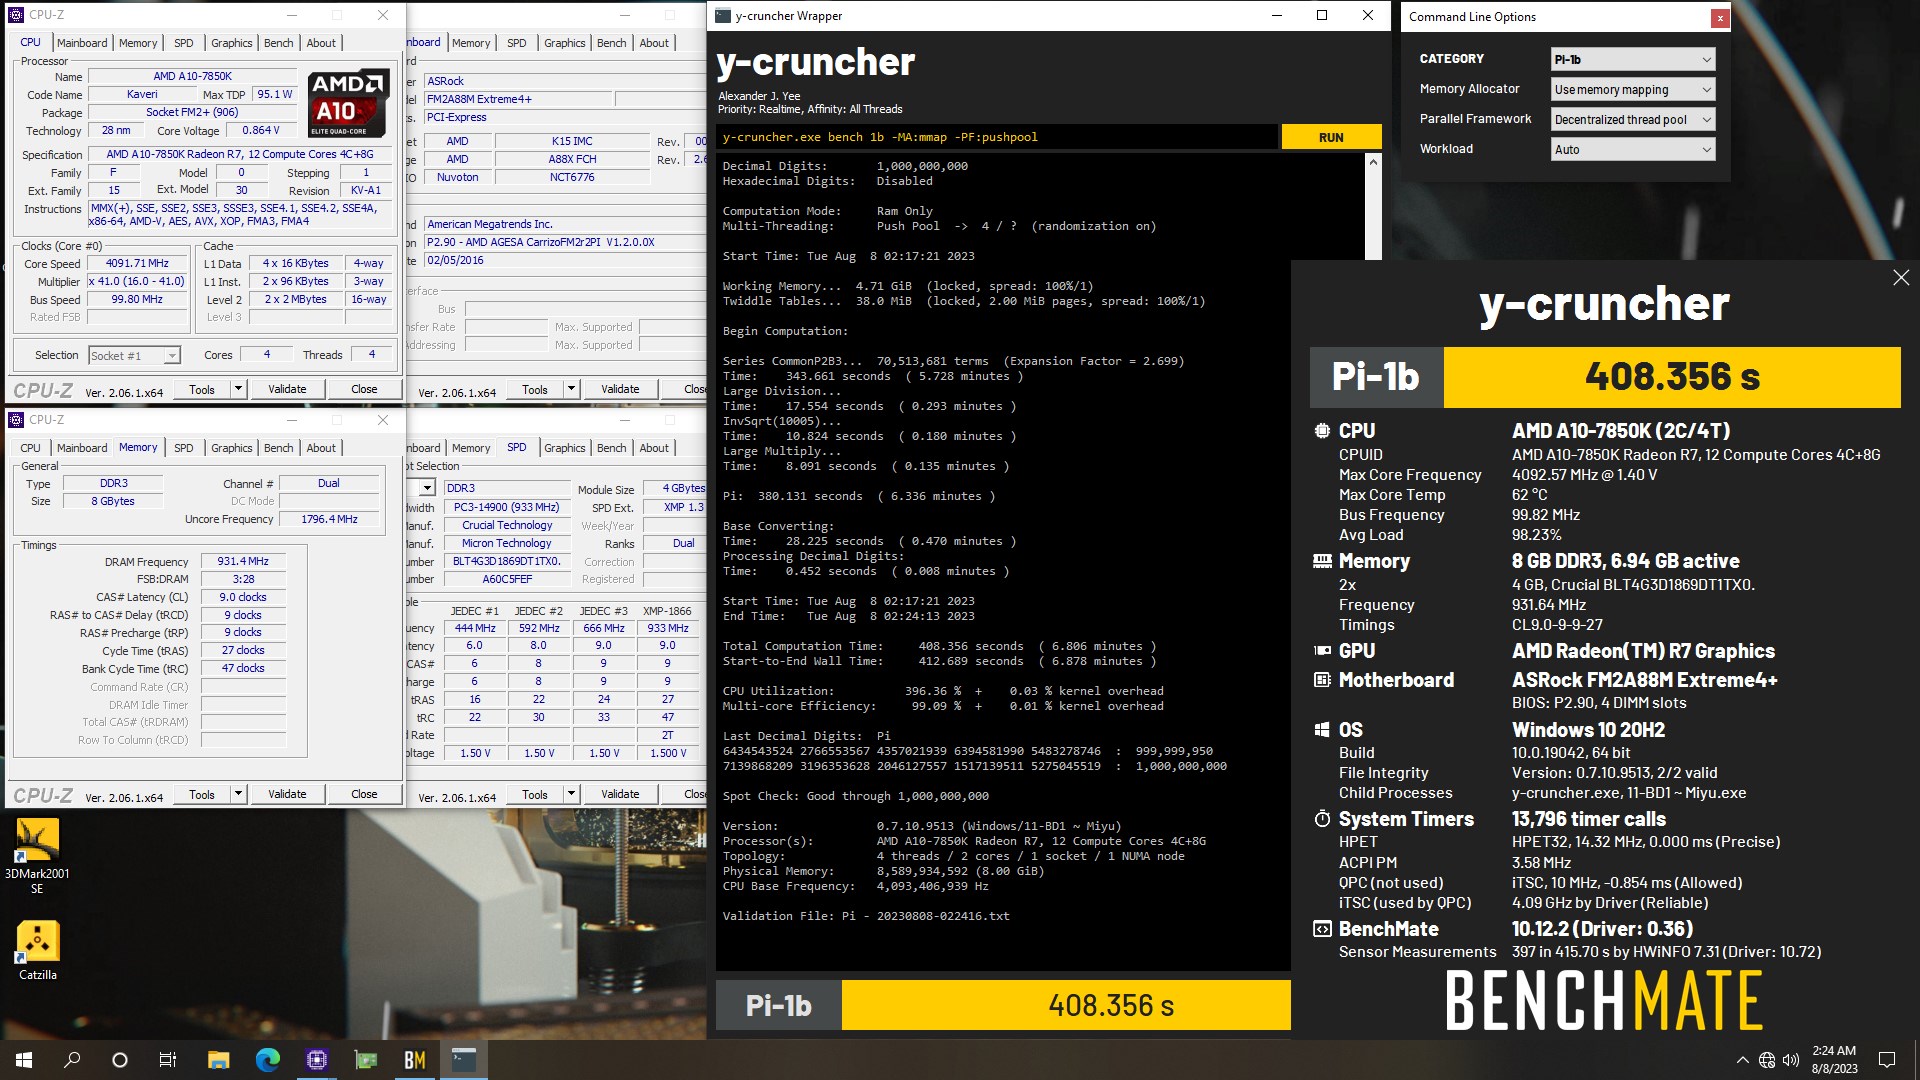Open About tab in CPU-Z Mainboard window
The height and width of the screenshot is (1080, 1920).
654,43
